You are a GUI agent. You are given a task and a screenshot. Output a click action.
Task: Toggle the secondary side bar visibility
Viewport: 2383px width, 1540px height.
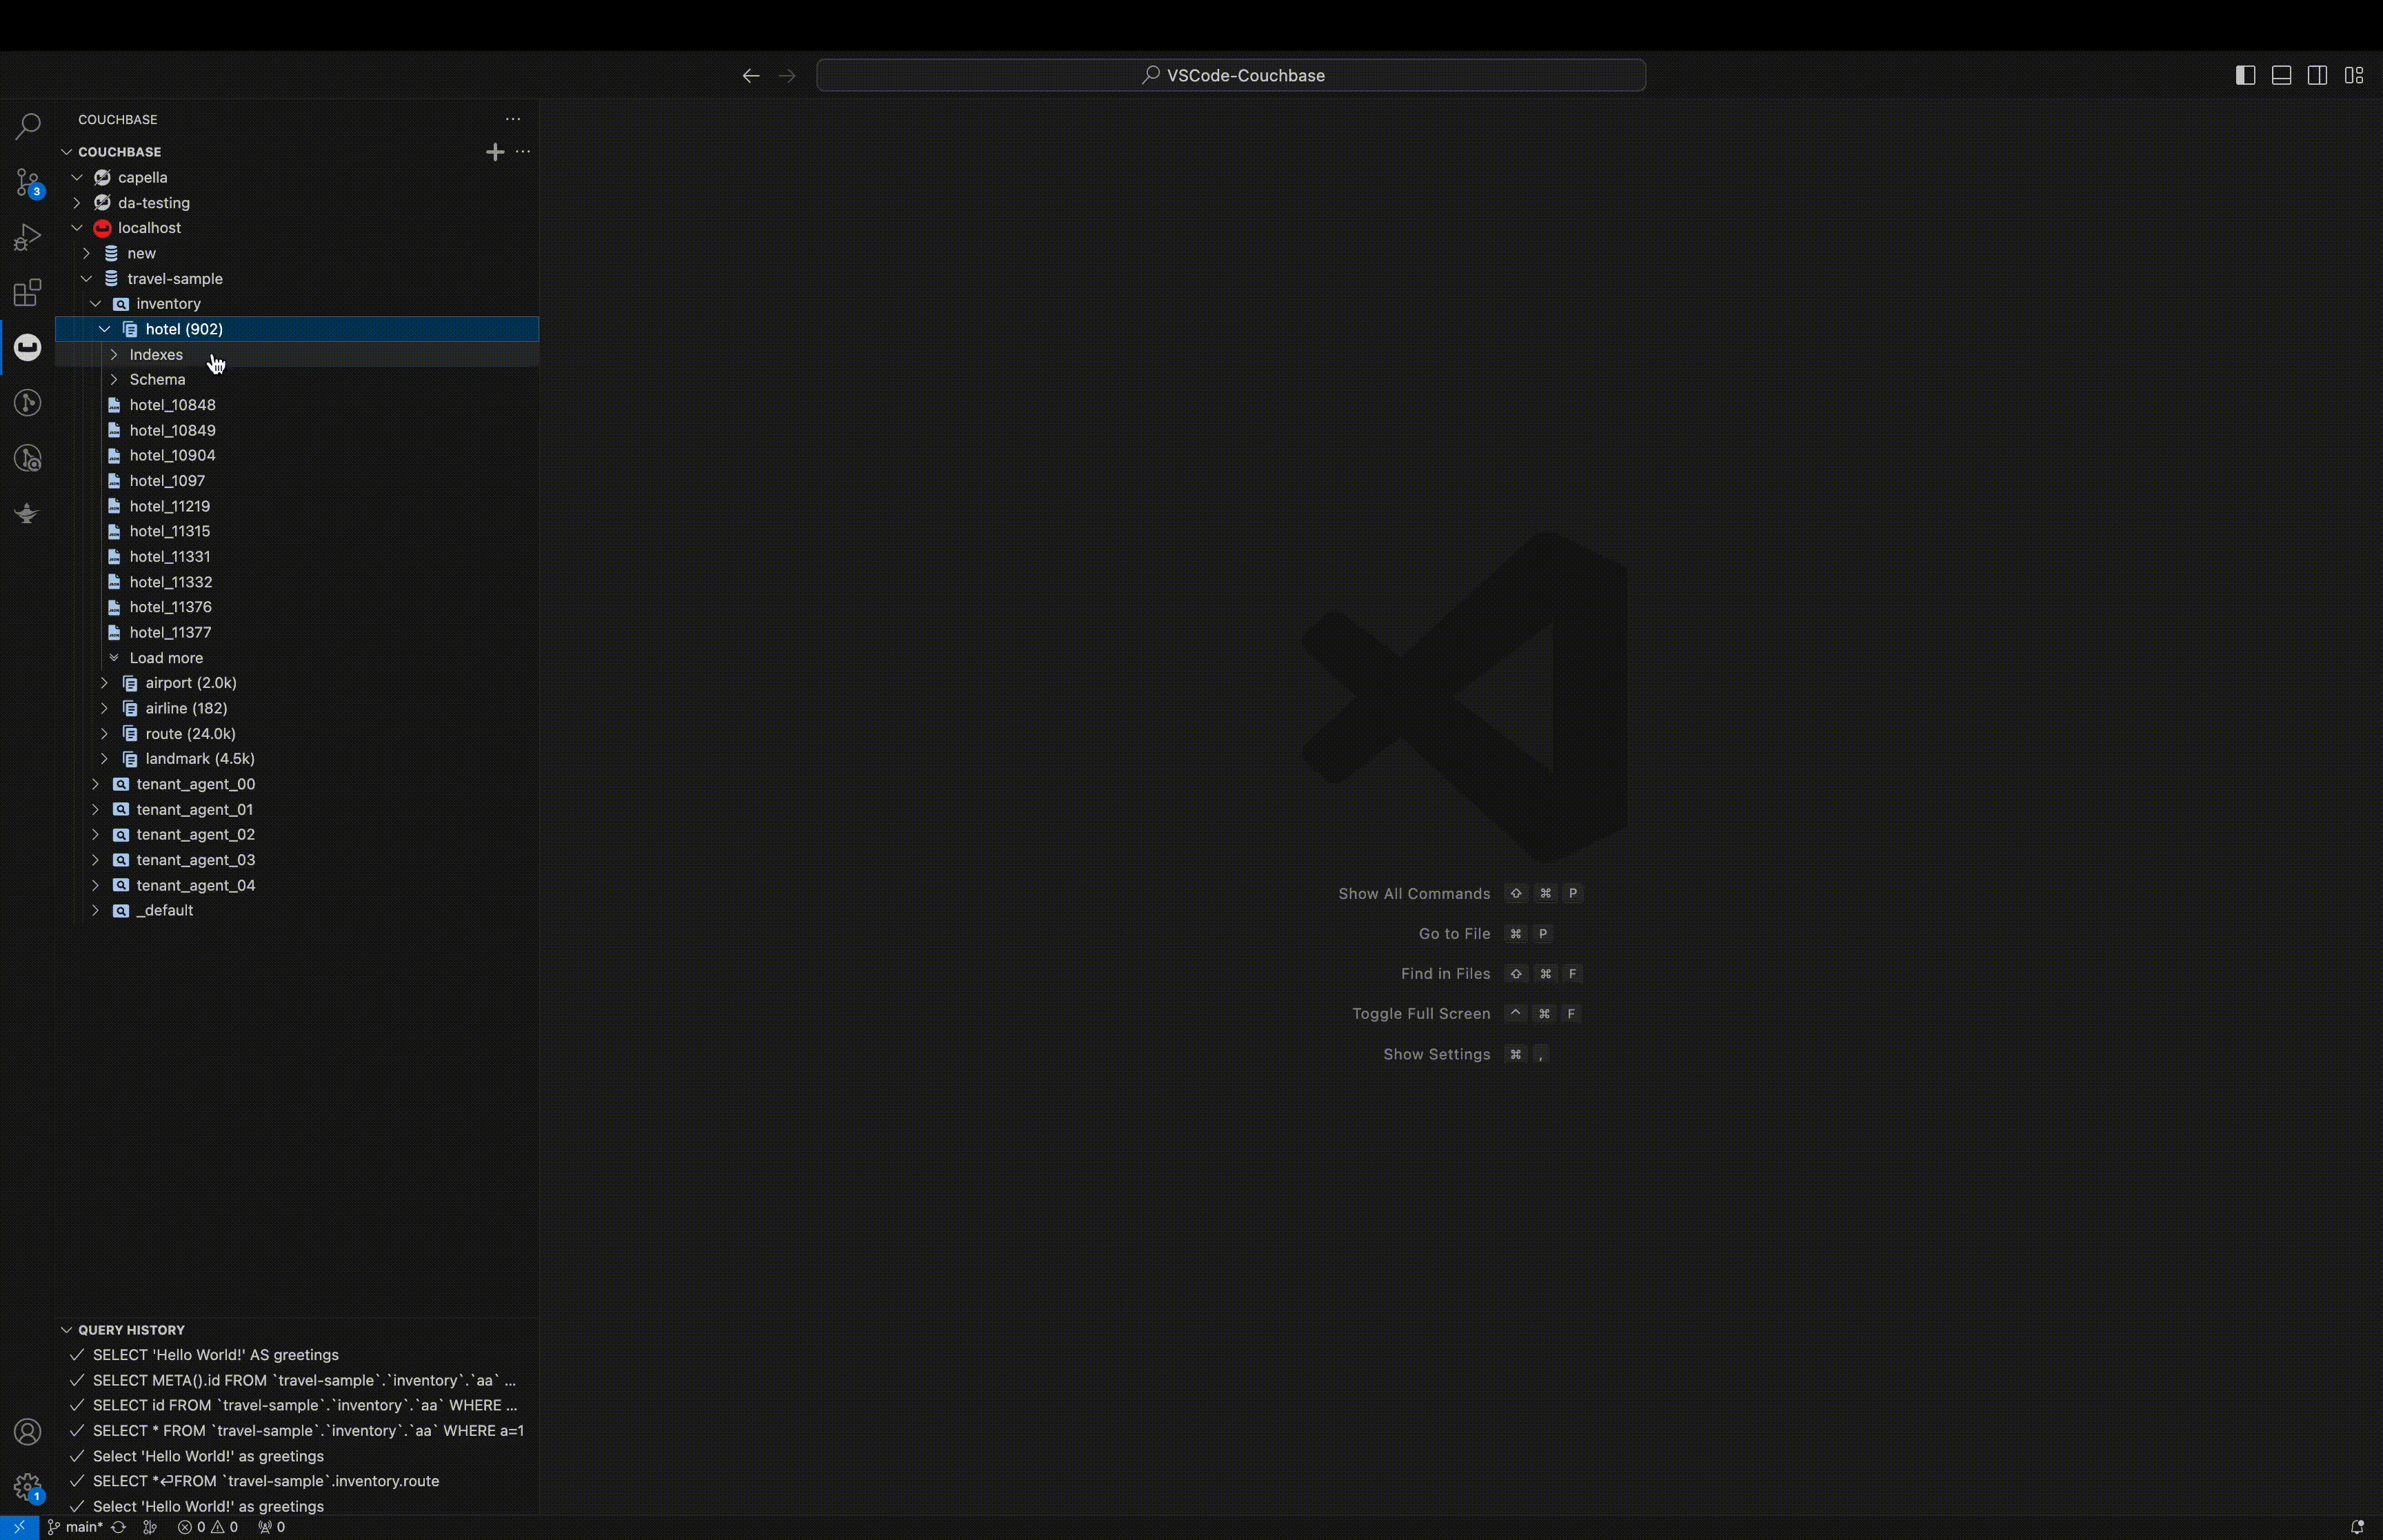click(2317, 76)
